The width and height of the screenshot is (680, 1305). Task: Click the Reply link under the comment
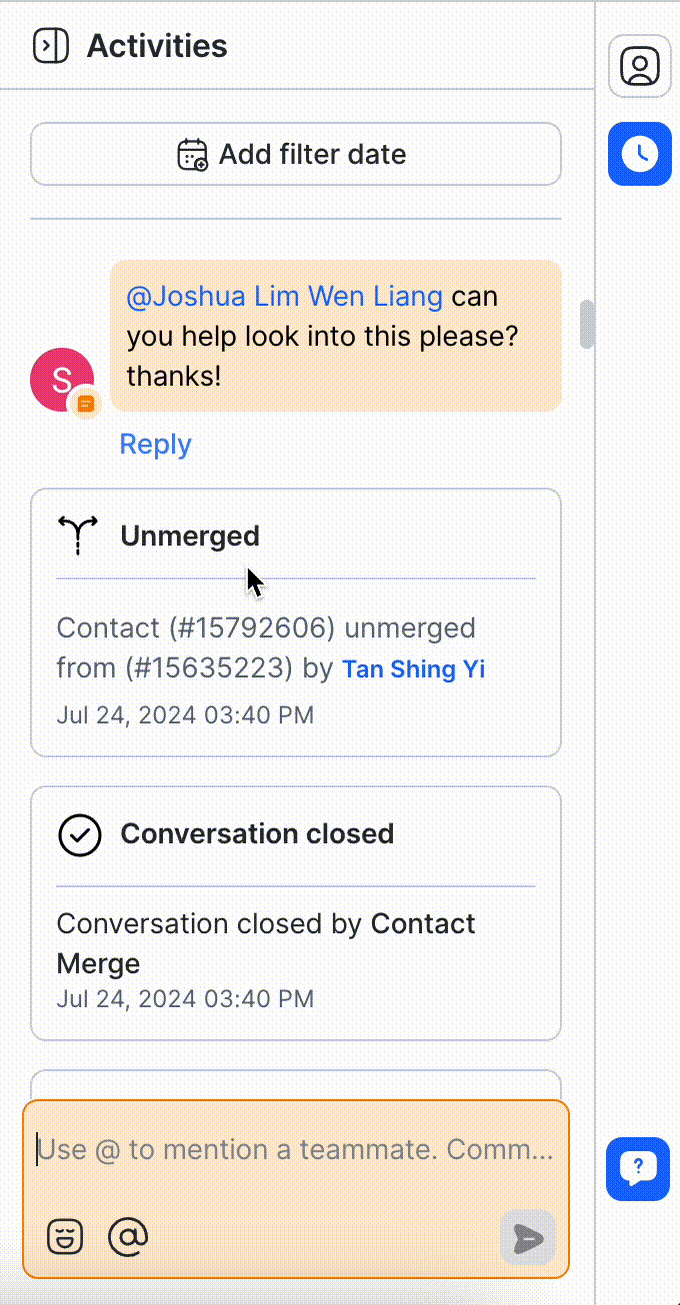tap(155, 444)
